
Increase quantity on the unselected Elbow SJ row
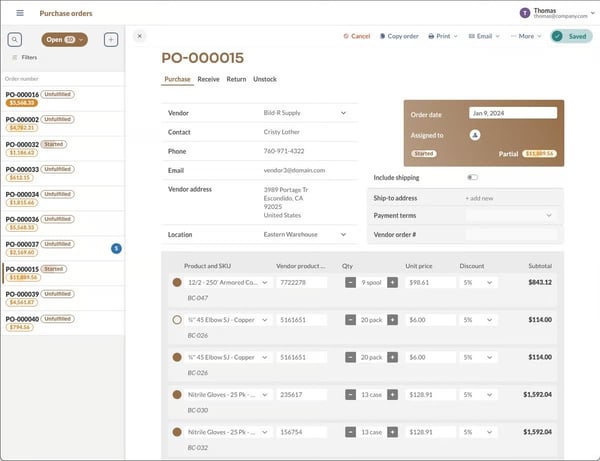393,320
